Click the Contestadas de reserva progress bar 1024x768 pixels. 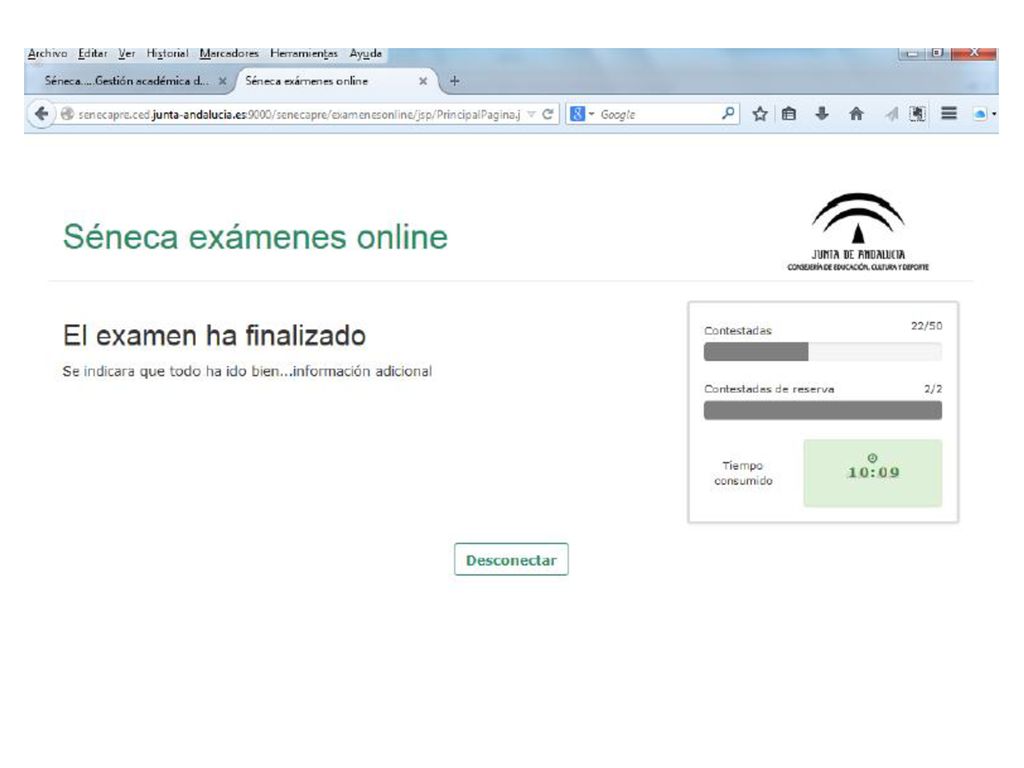(823, 410)
